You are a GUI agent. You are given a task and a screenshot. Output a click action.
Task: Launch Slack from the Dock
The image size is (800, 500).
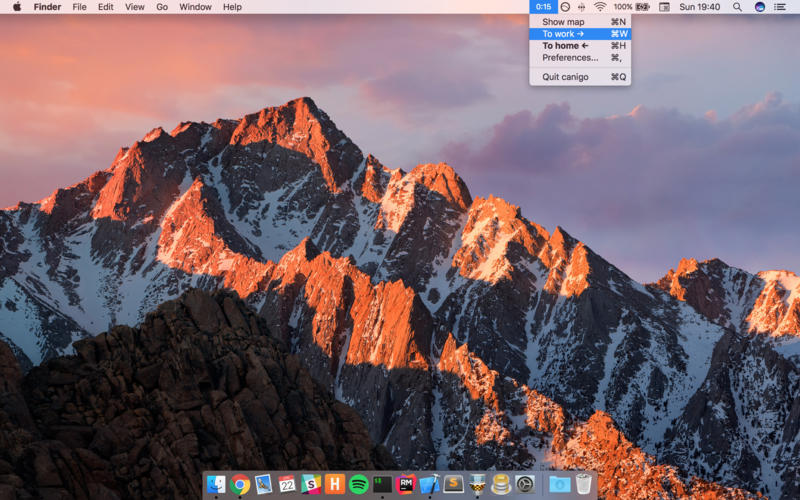coord(311,484)
